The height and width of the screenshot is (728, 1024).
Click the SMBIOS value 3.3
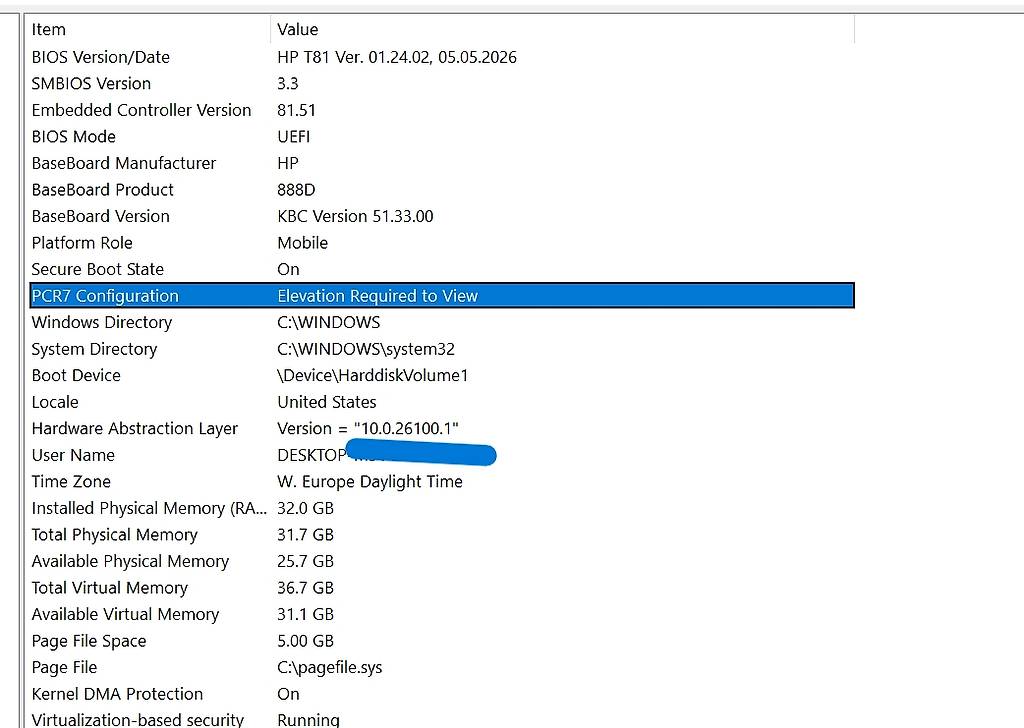coord(287,84)
